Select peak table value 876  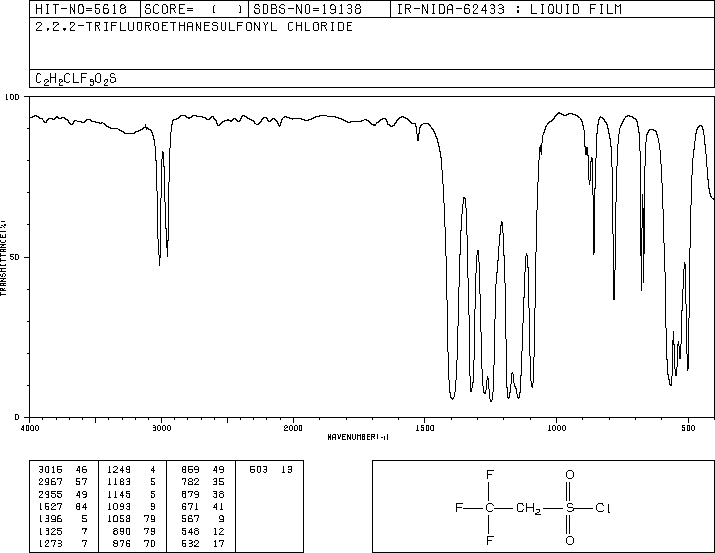coord(122,543)
